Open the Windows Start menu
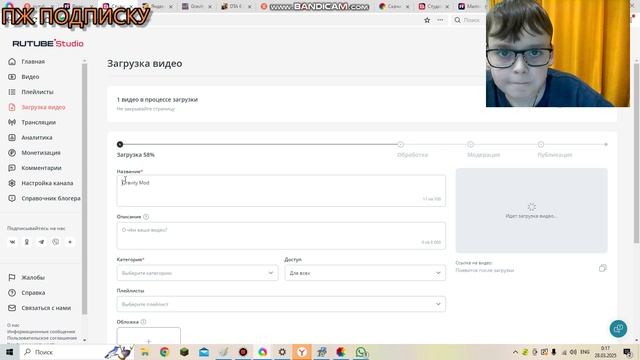Screen dimensions: 640x360 (x=9, y=352)
